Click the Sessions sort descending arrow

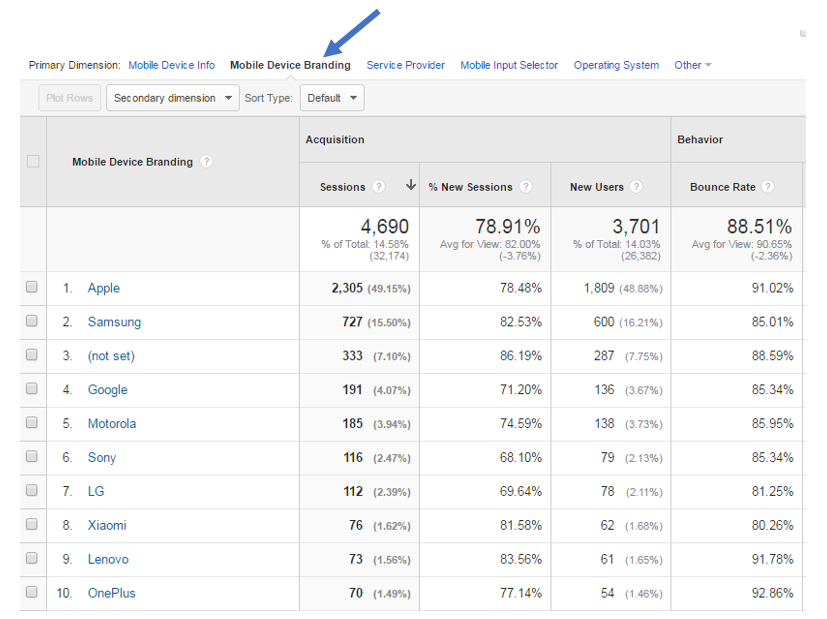pyautogui.click(x=411, y=185)
